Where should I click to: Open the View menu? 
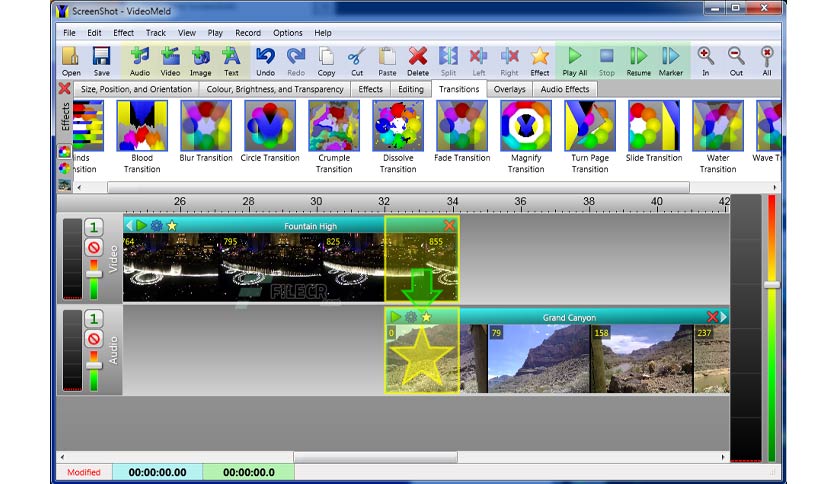(187, 33)
